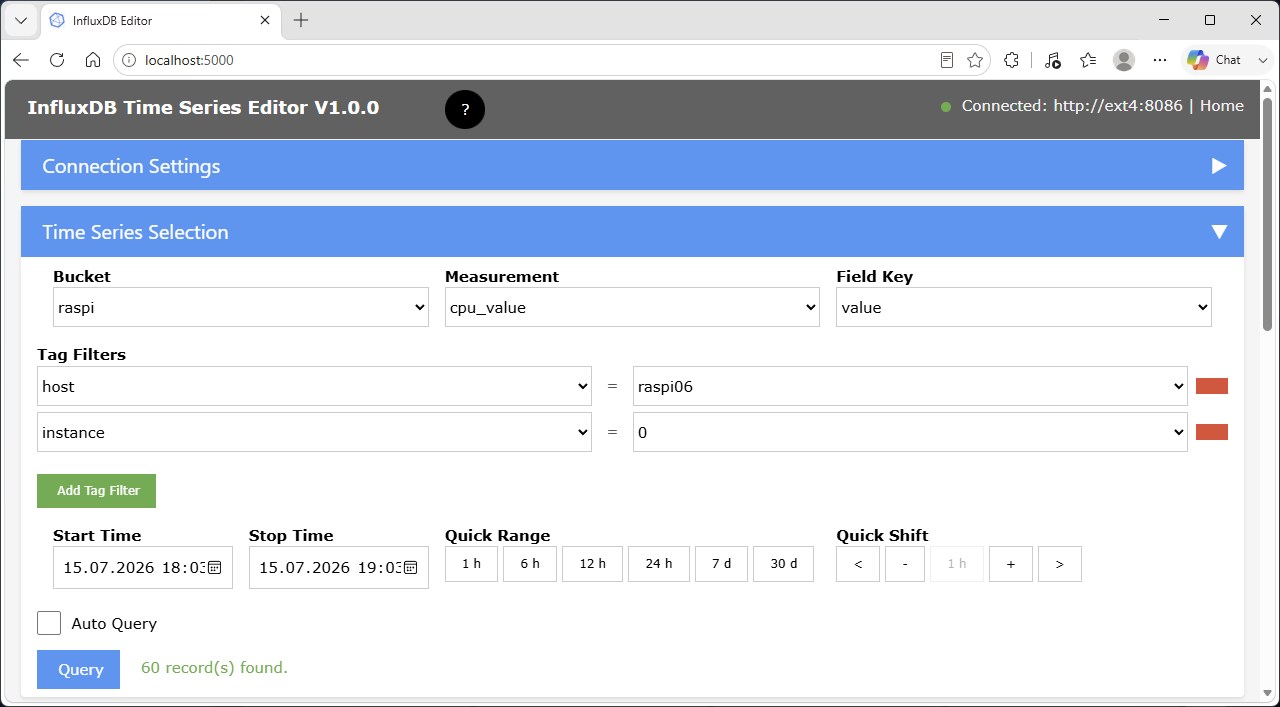The image size is (1280, 707).
Task: Remove the host tag filter red button
Action: click(1212, 386)
